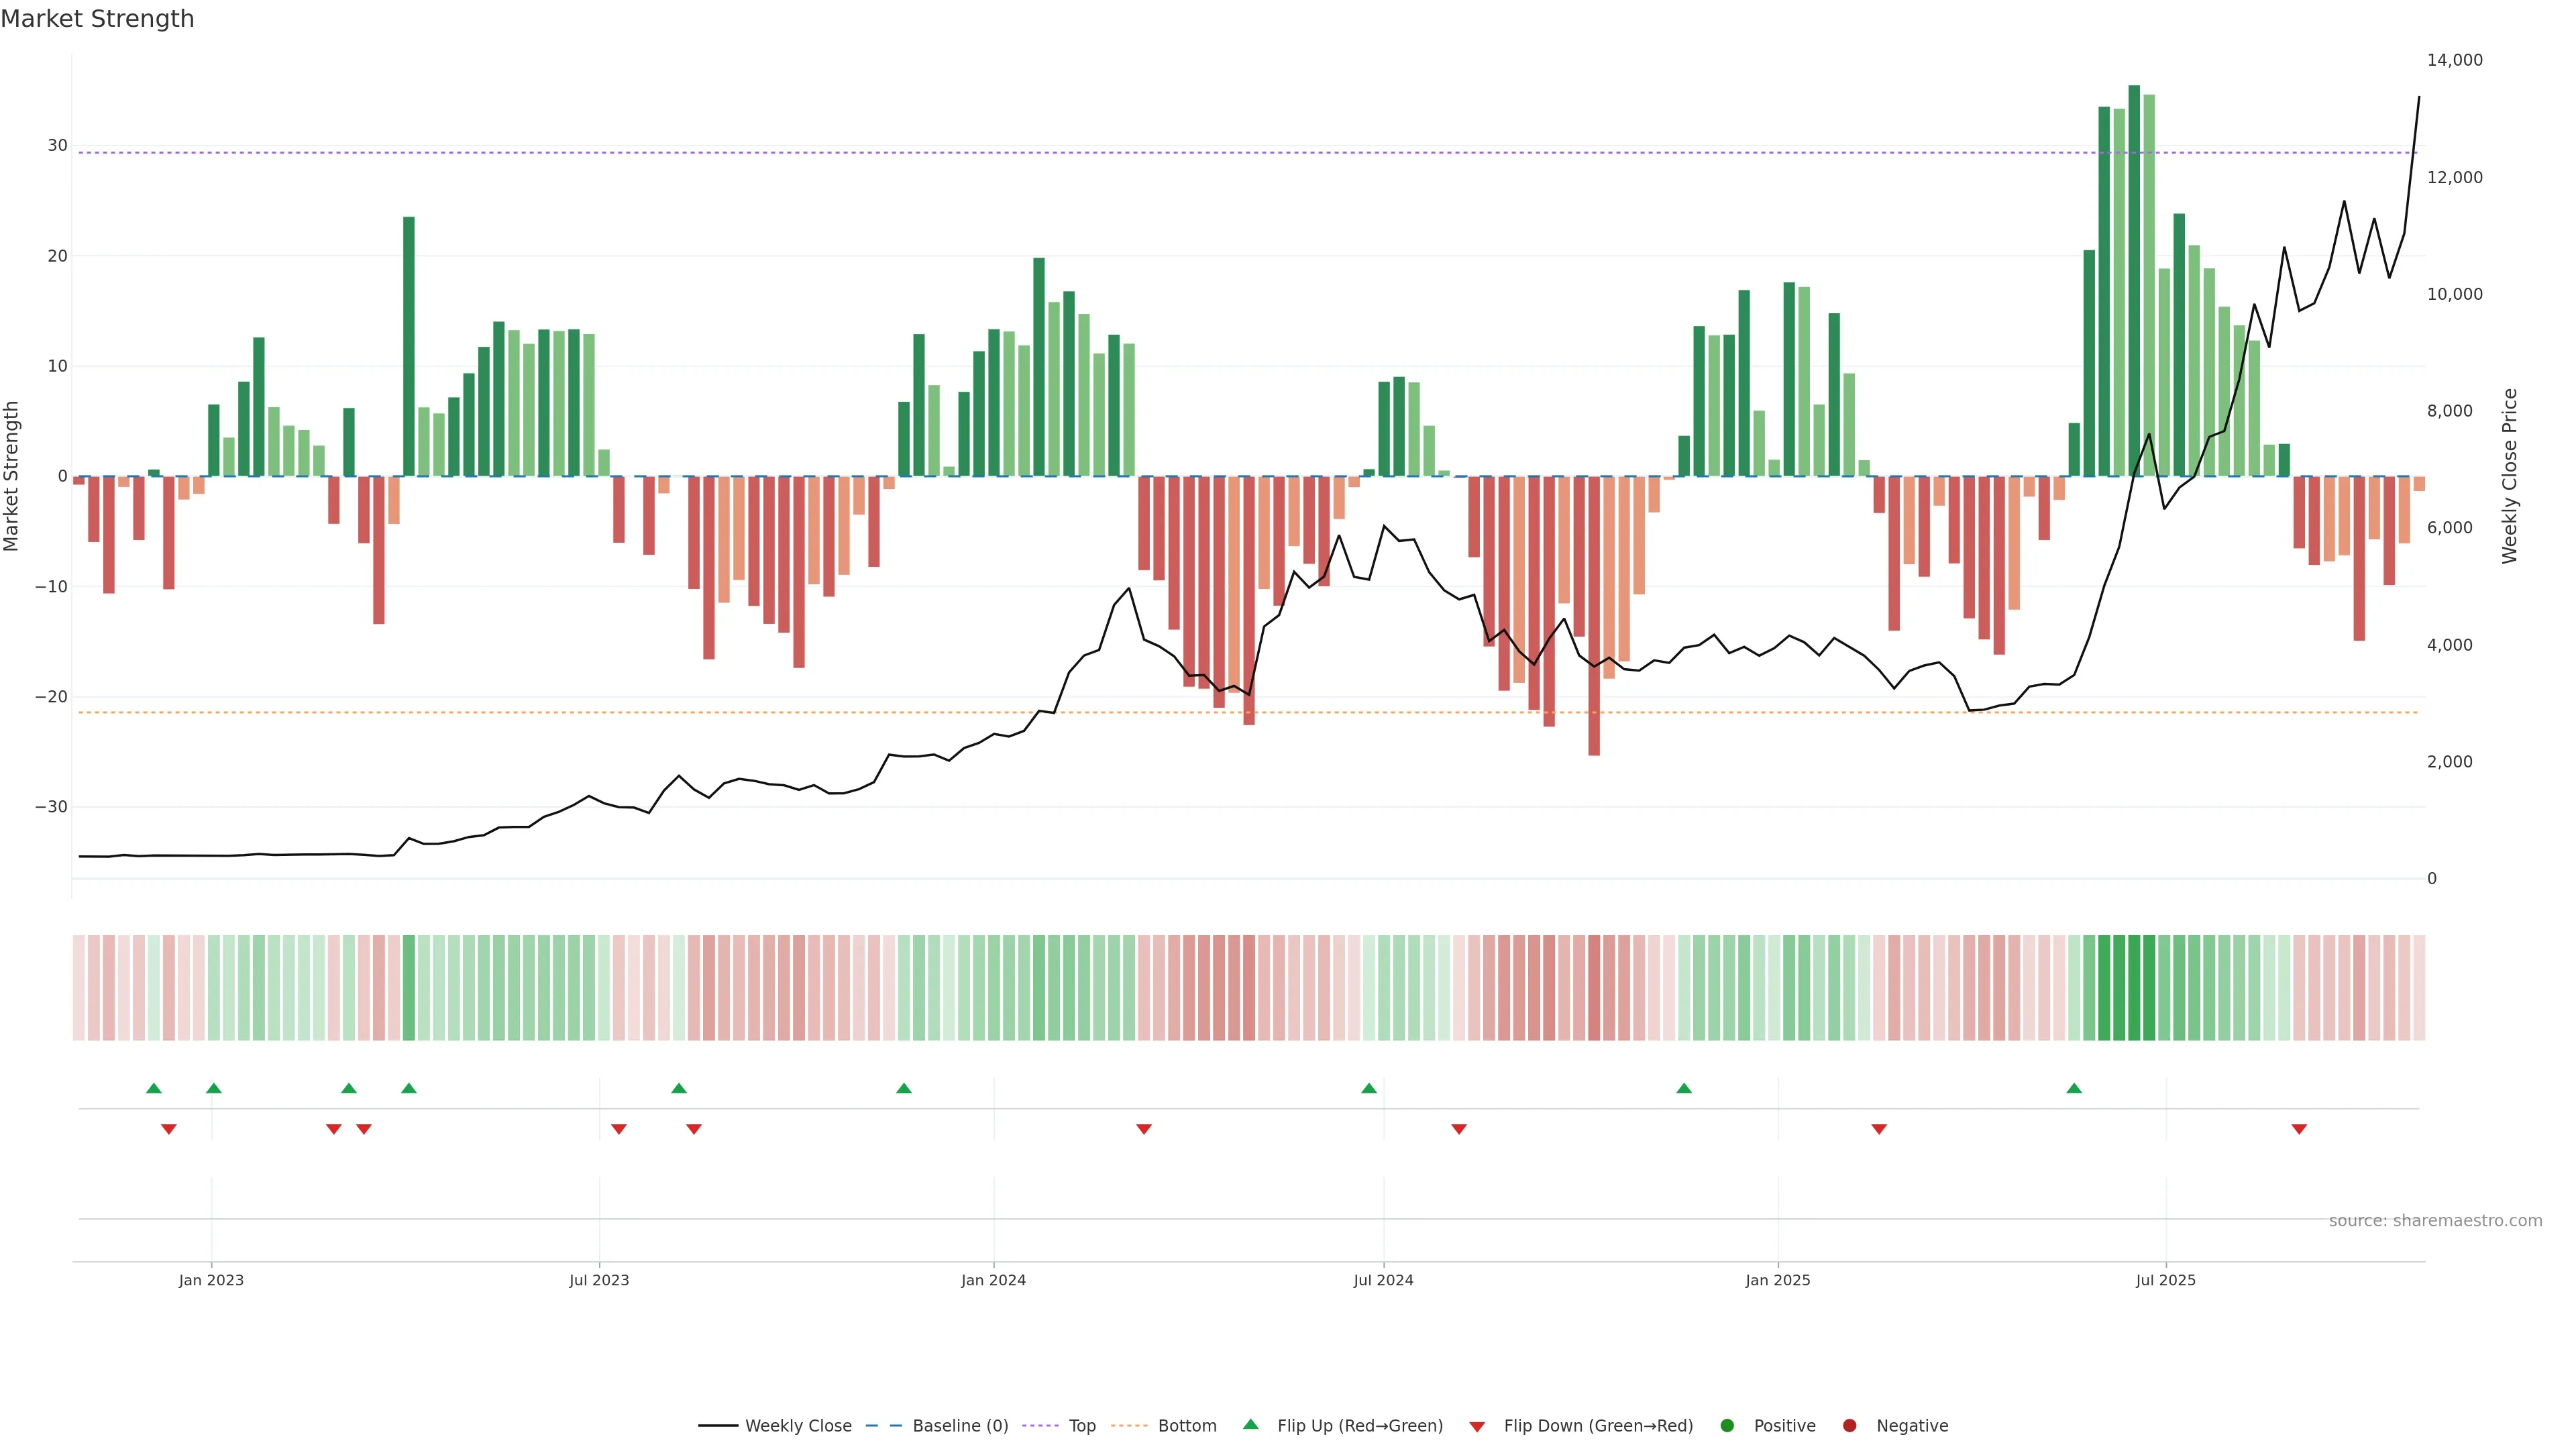
Task: Click the red Flip Down triangle in legend
Action: point(1477,1427)
